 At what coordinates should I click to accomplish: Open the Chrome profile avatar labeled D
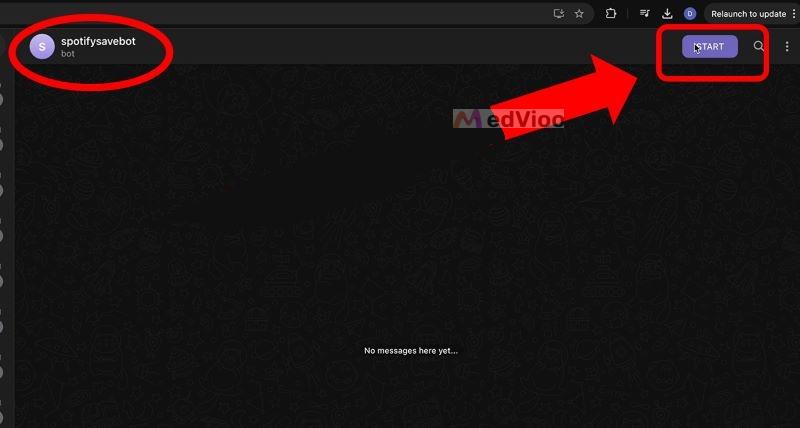[x=690, y=14]
